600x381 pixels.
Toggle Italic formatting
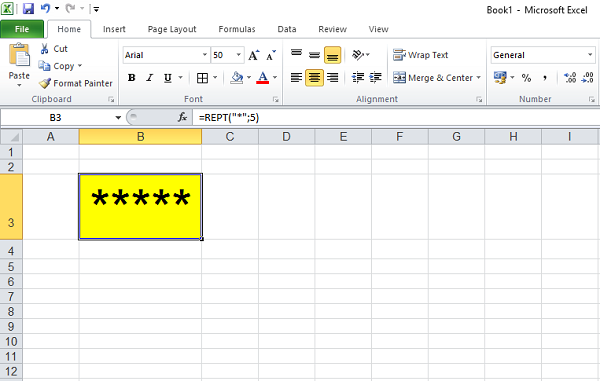click(150, 78)
